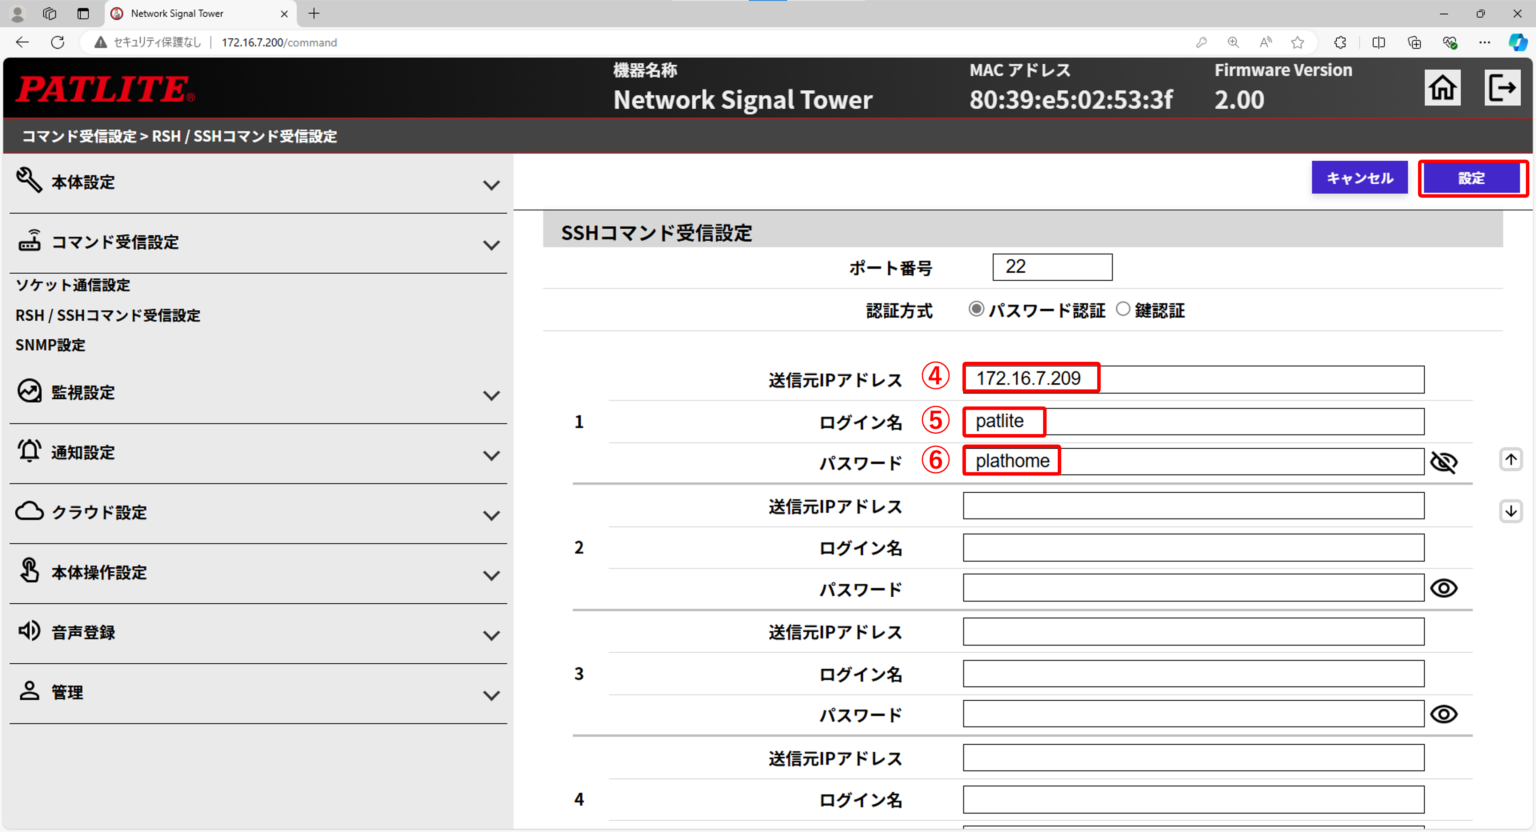Click the logout icon in the top right
Image resolution: width=1536 pixels, height=832 pixels.
1503,87
